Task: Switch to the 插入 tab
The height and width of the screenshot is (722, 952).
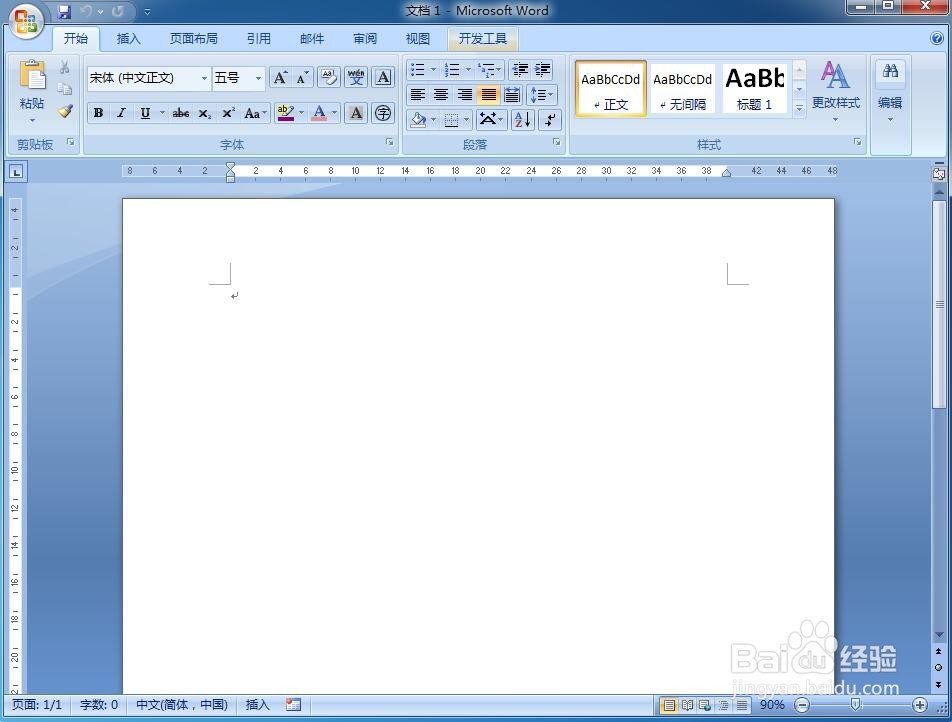Action: click(128, 39)
